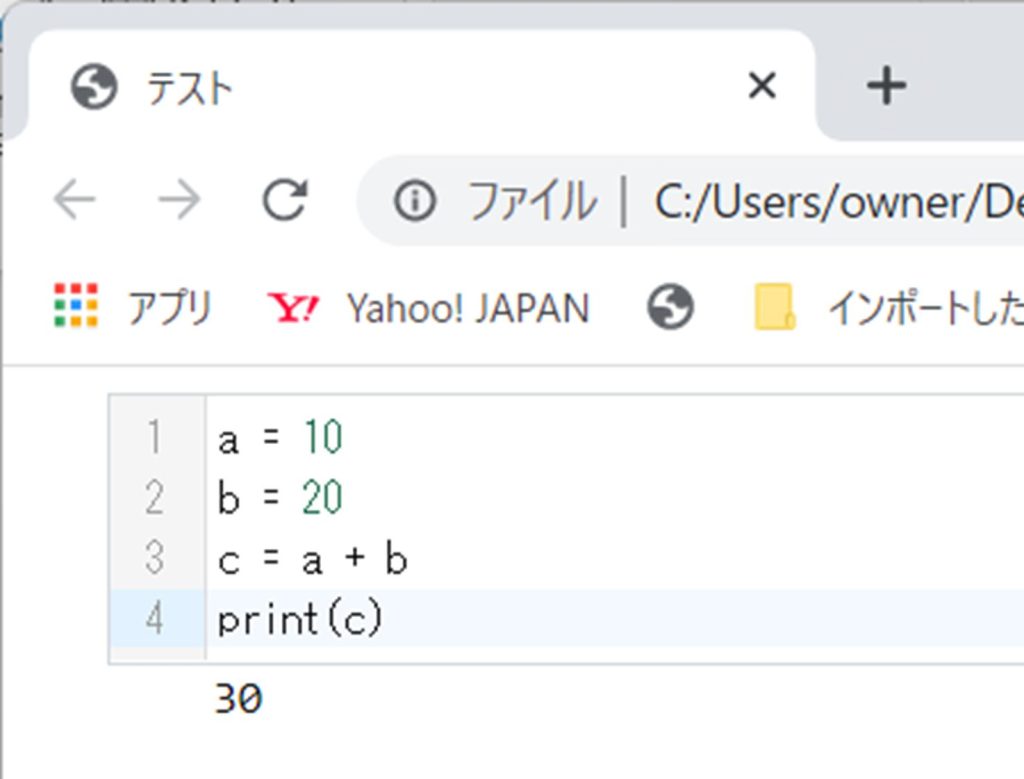Go back with the left arrow

coord(75,201)
